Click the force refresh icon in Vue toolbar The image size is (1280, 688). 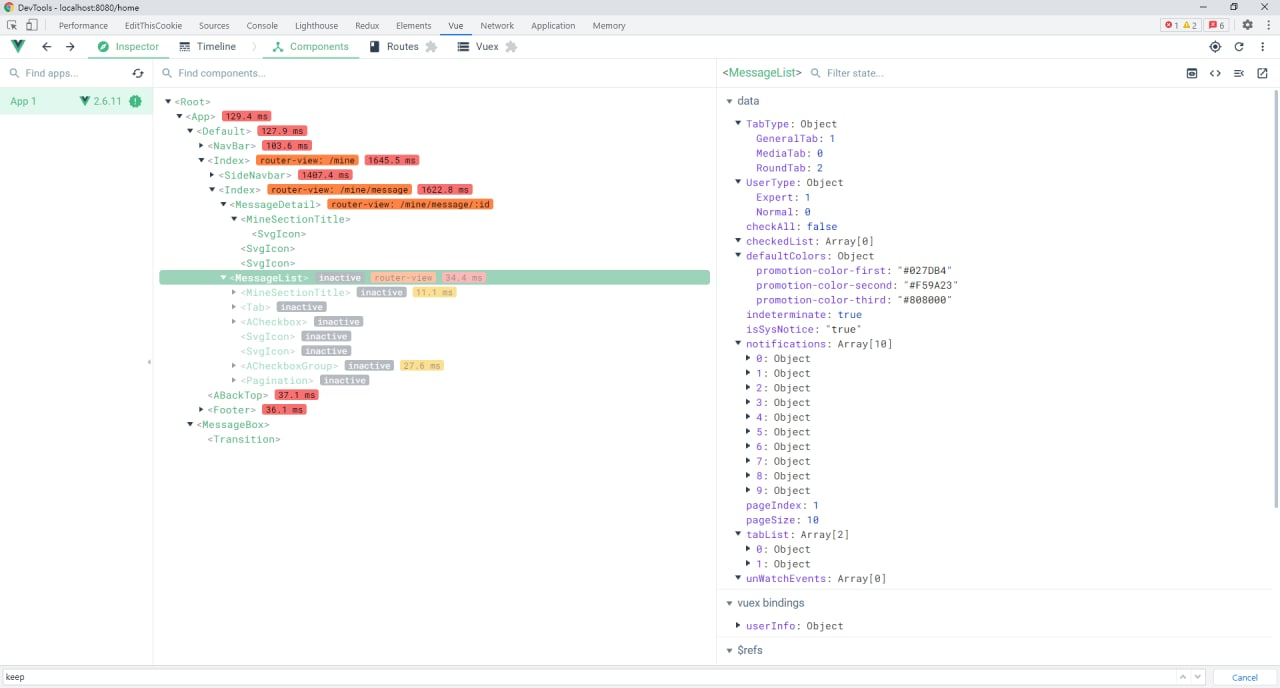coord(1239,47)
